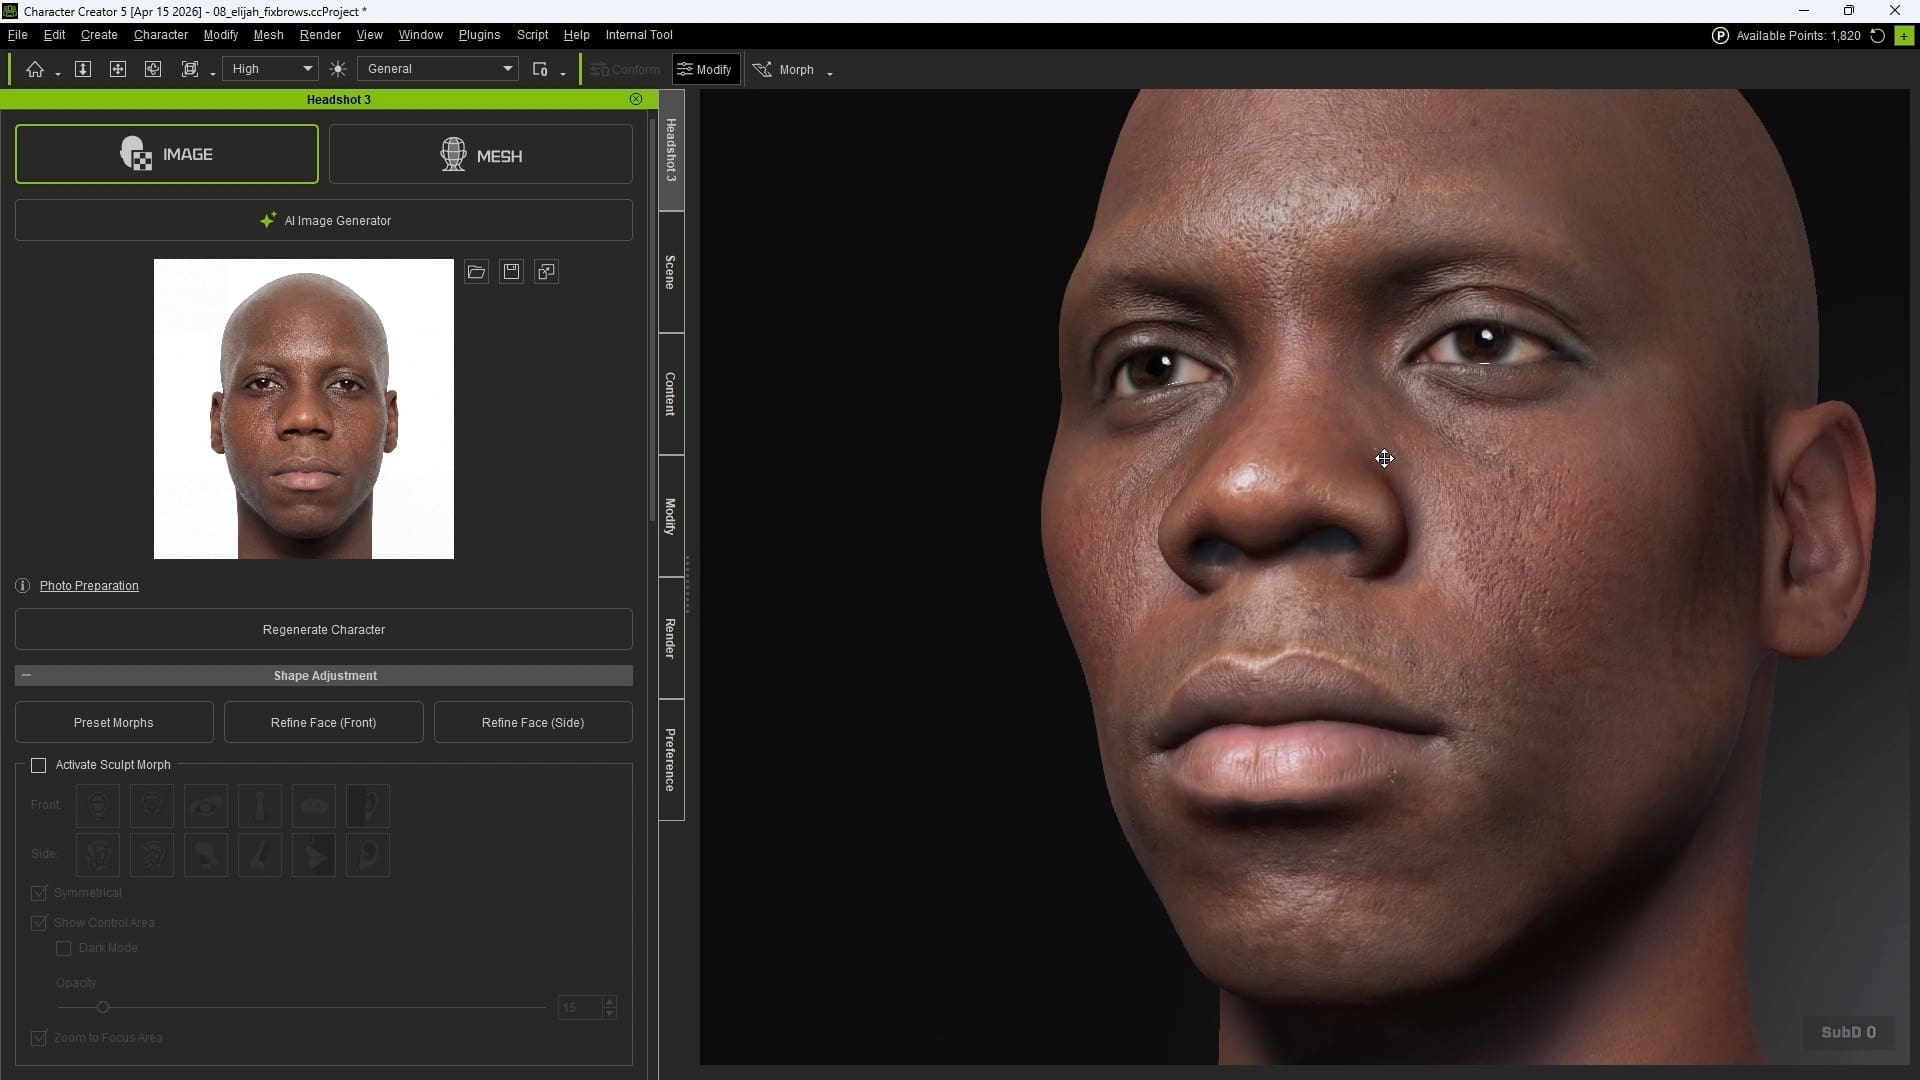This screenshot has width=1920, height=1080.
Task: Switch to MESH mode
Action: (481, 154)
